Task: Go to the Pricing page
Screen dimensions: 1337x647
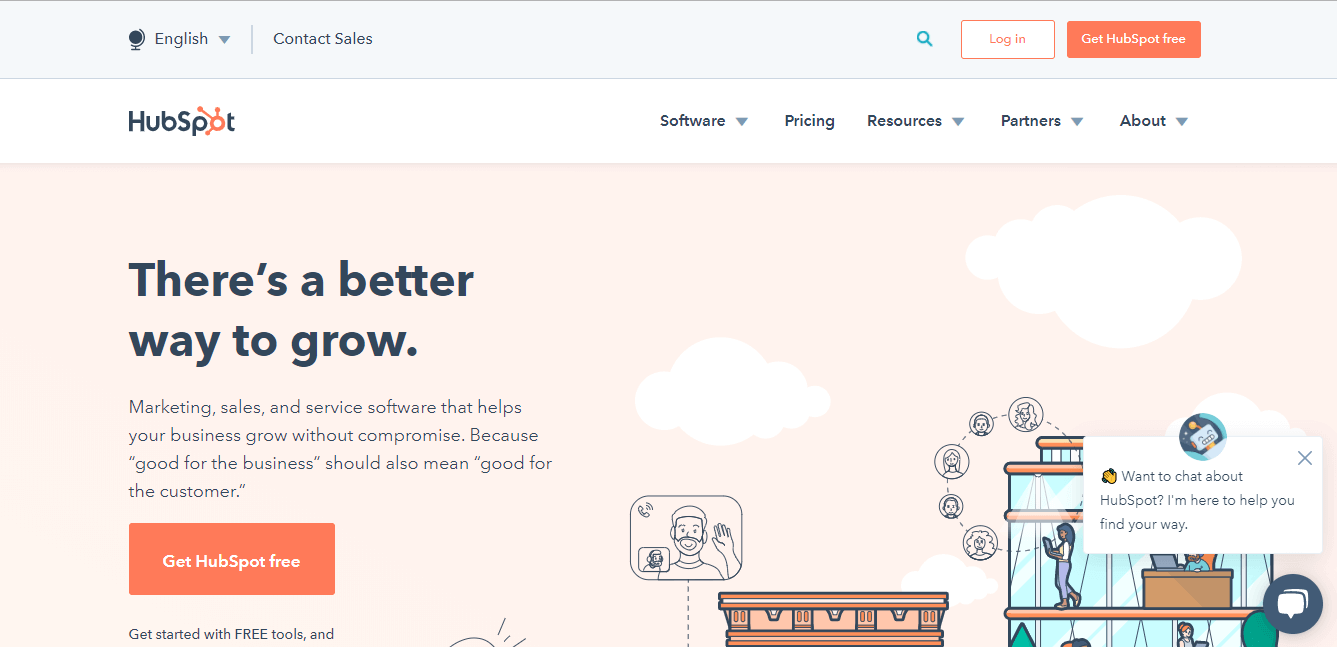Action: coord(809,121)
